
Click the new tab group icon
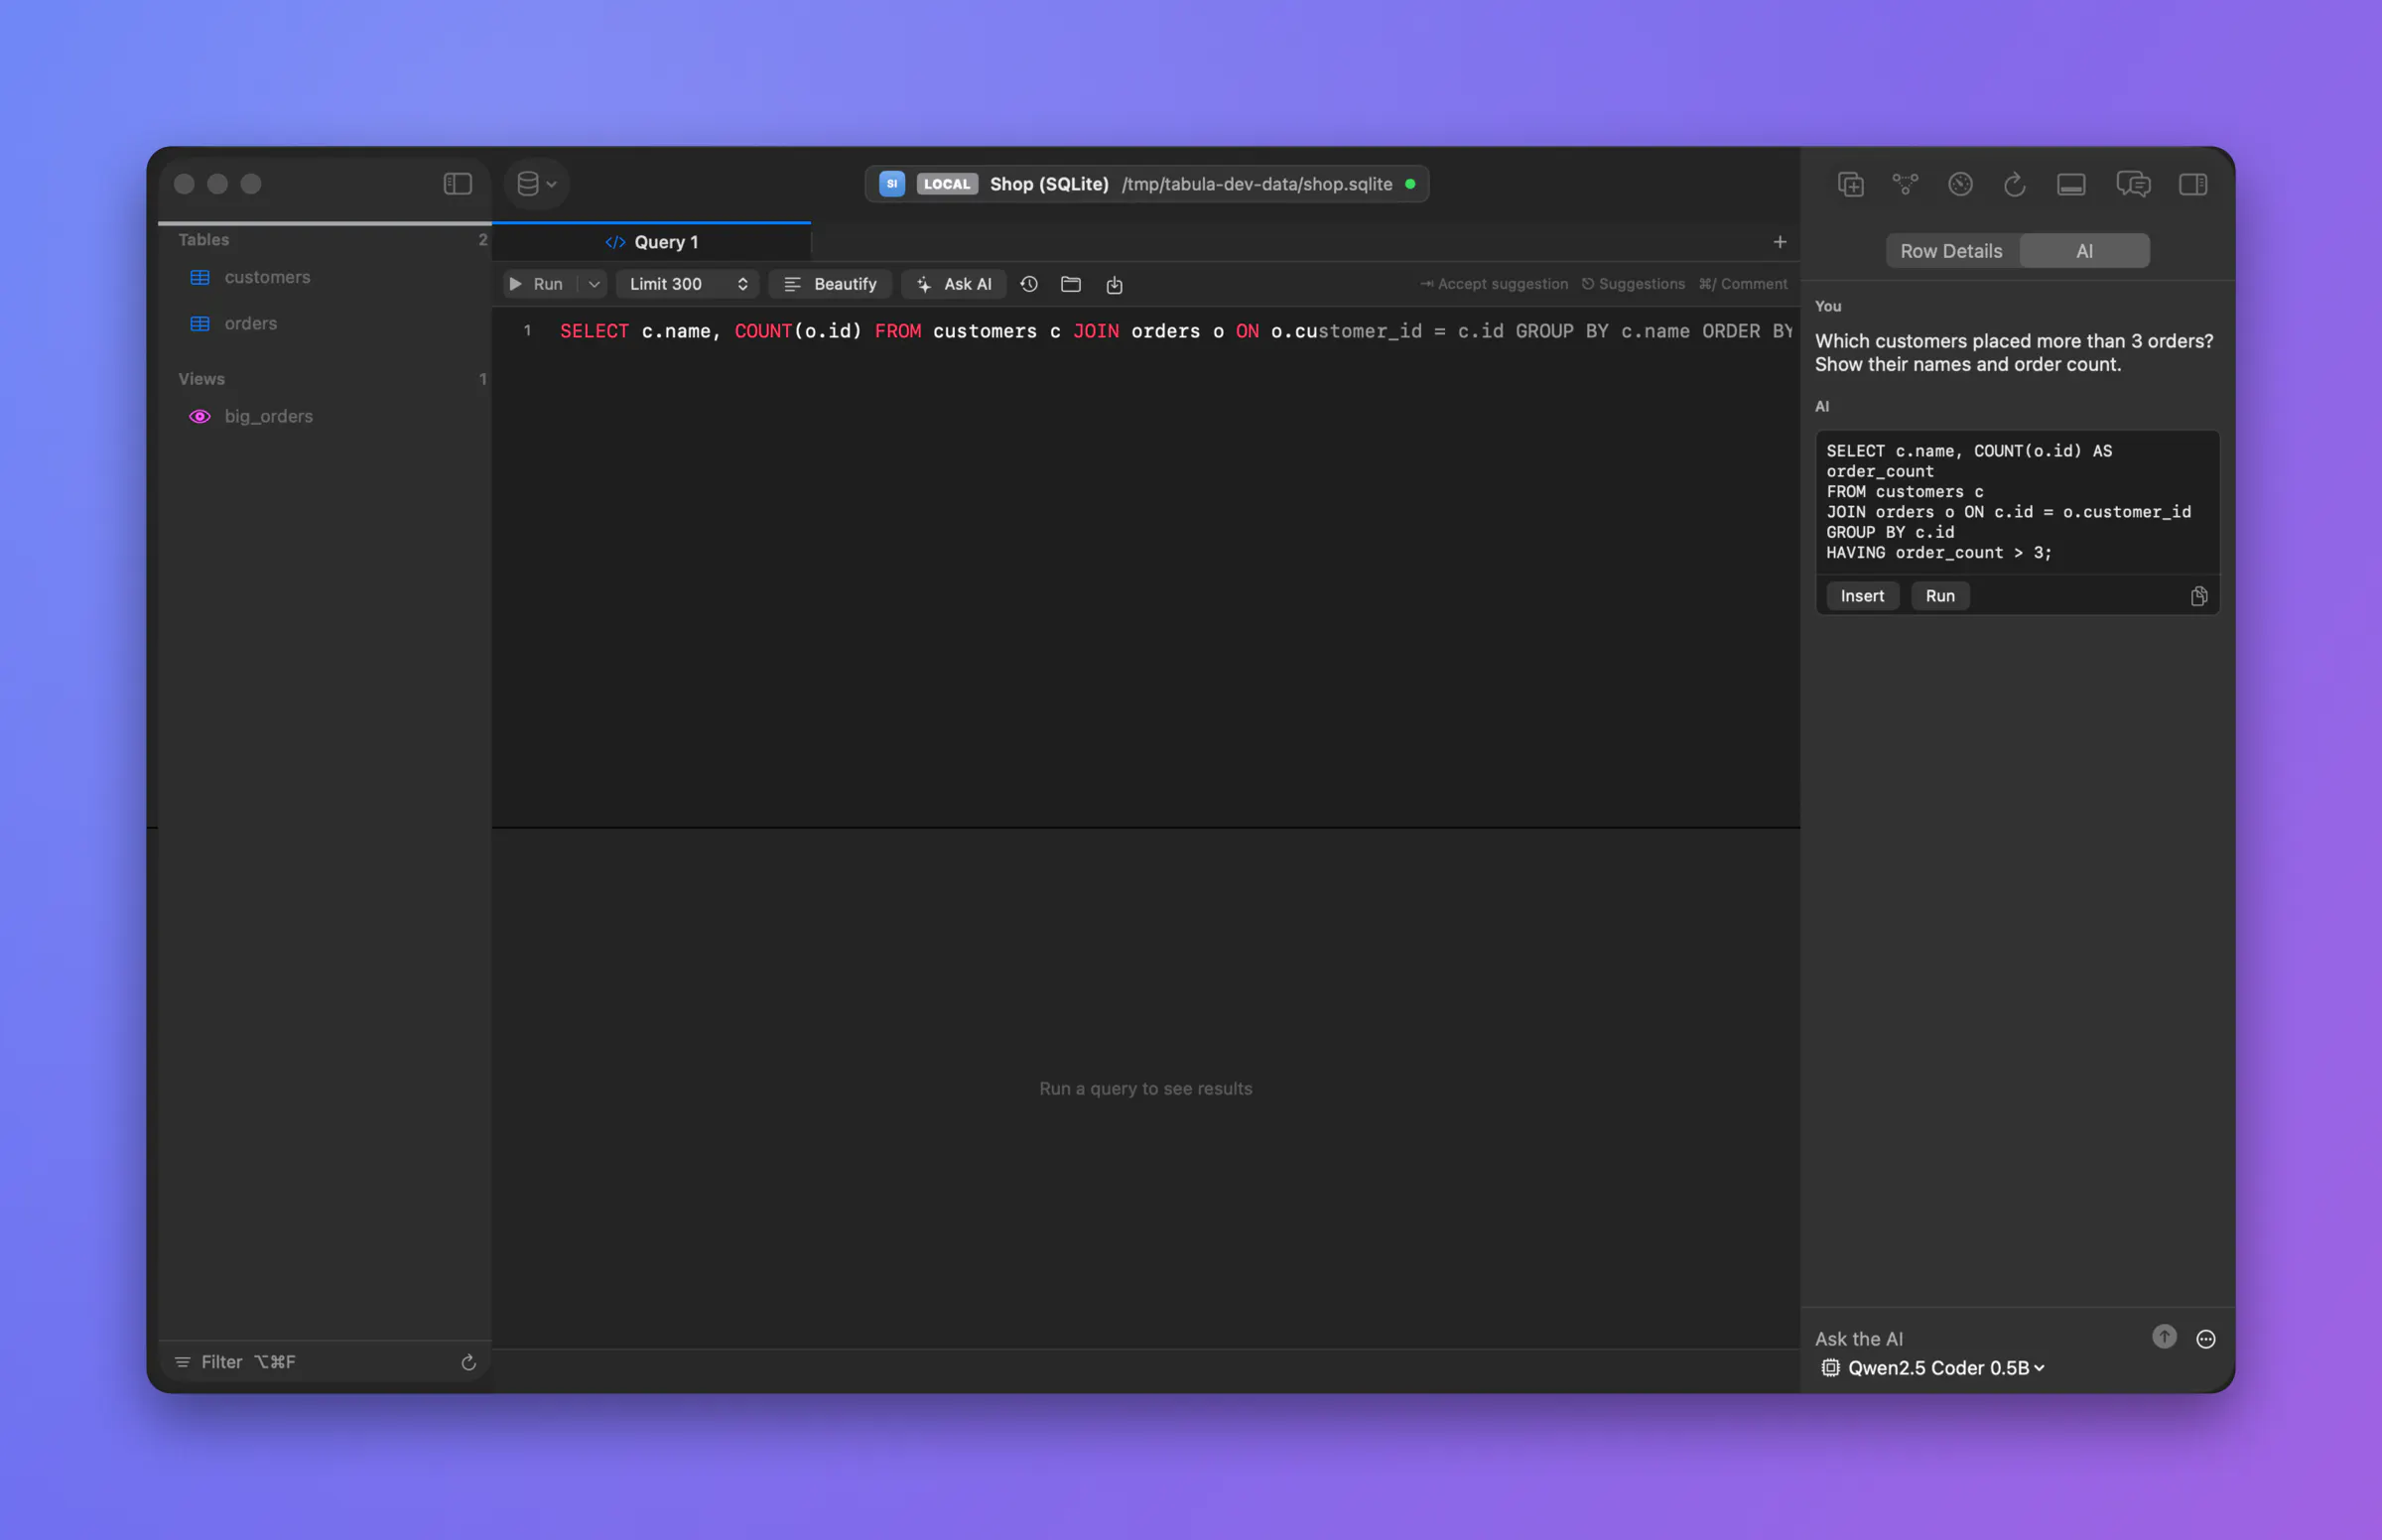click(x=1850, y=184)
